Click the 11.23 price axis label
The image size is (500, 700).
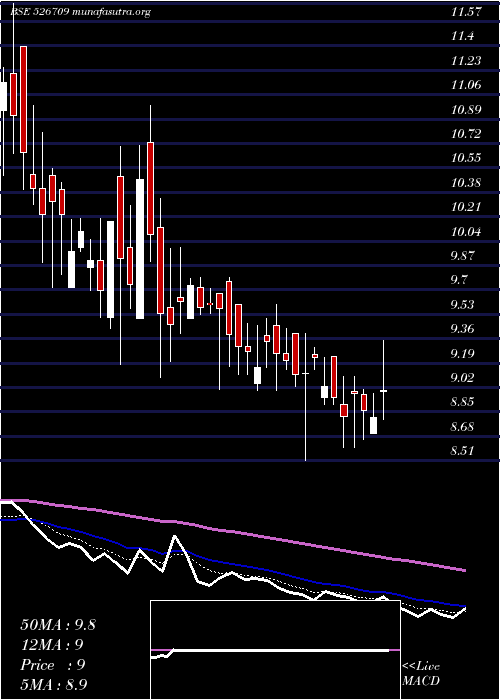[466, 61]
